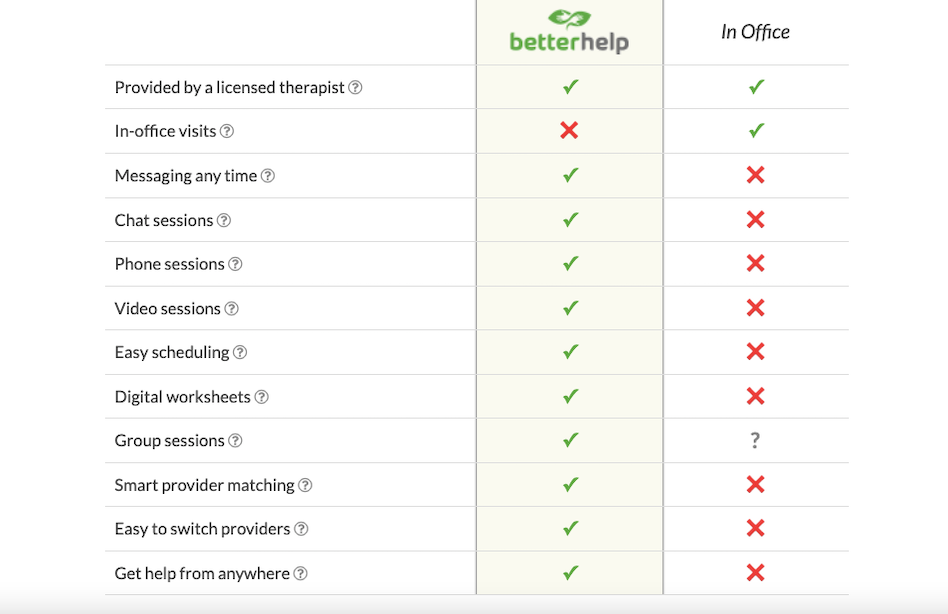Open the help tooltip for In-office visits
The width and height of the screenshot is (948, 614).
point(227,132)
